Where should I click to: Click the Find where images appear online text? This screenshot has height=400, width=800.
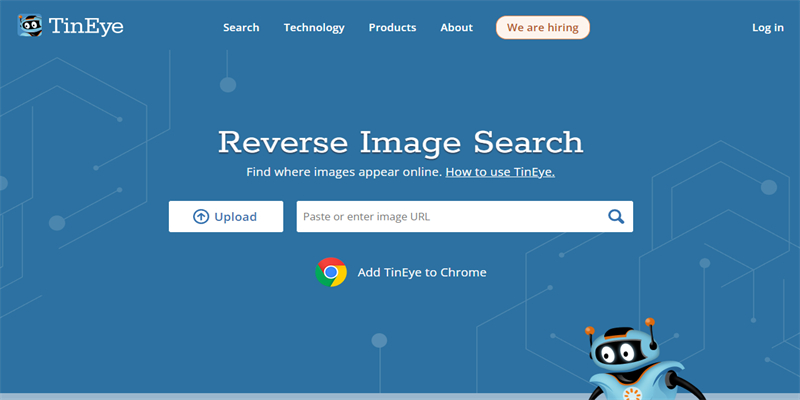343,172
